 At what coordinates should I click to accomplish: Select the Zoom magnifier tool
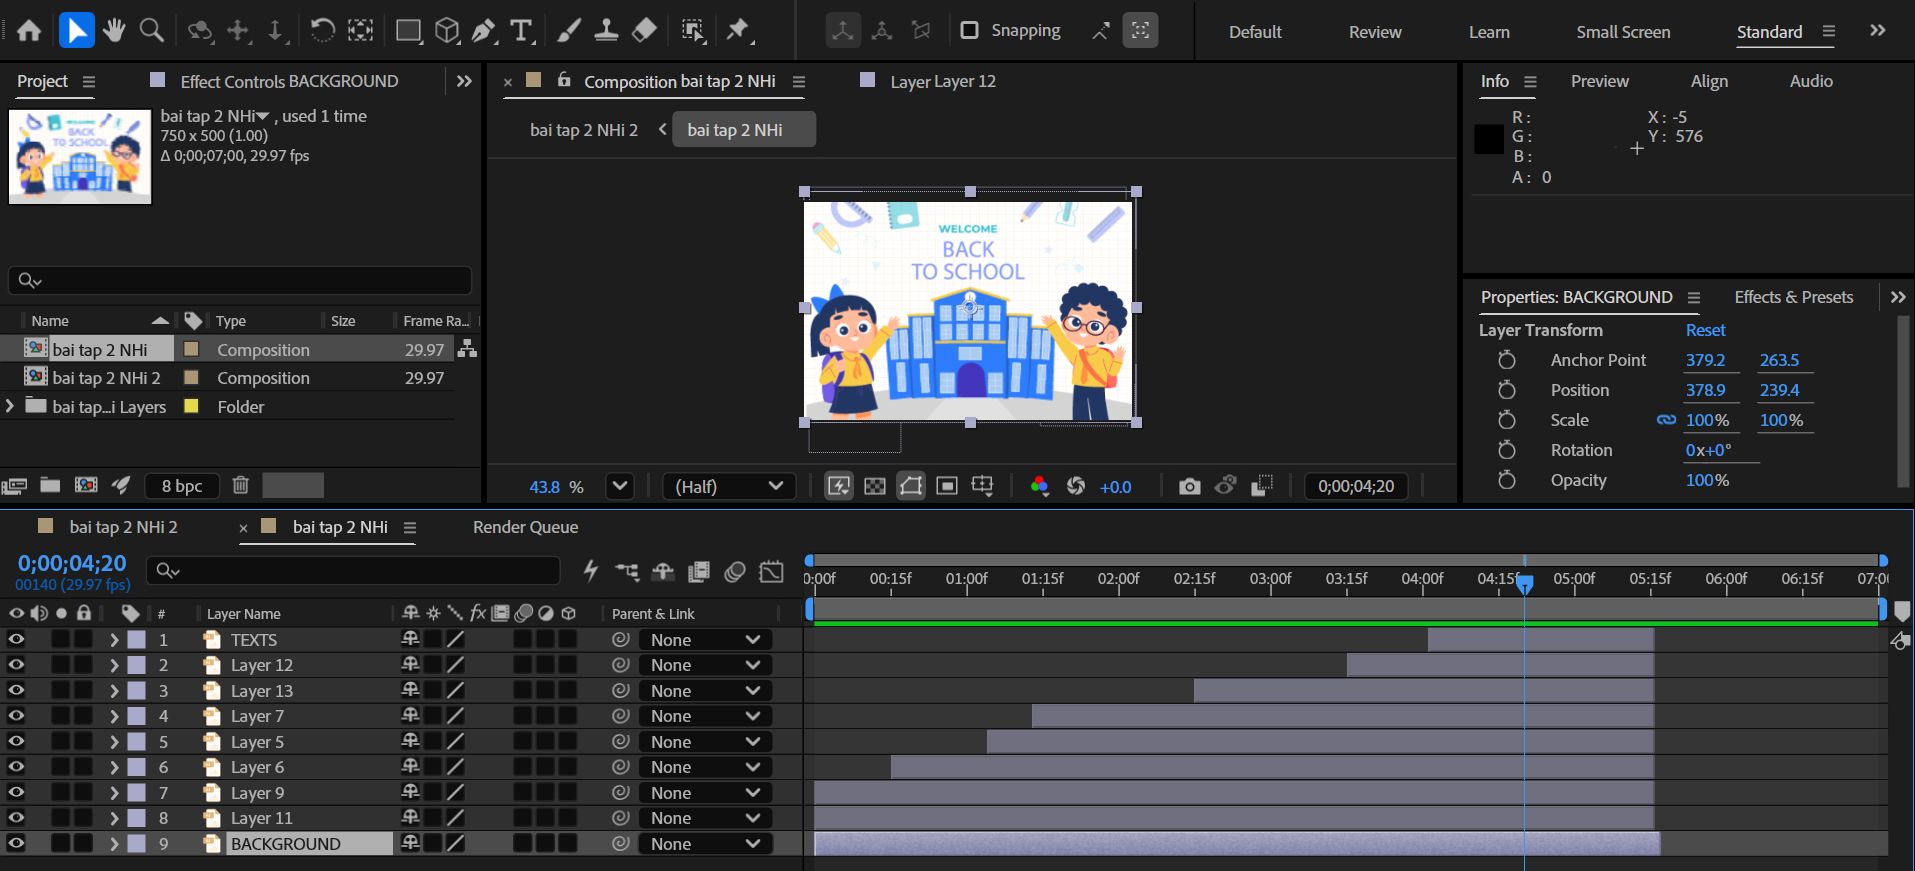coord(152,31)
